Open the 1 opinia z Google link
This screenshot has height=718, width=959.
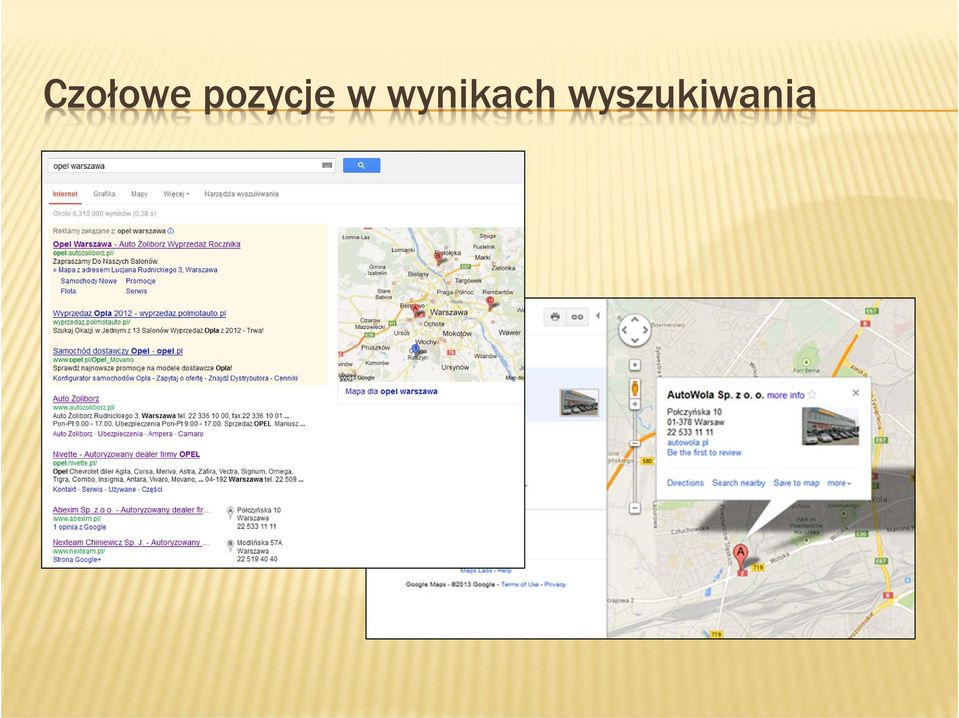coord(80,527)
